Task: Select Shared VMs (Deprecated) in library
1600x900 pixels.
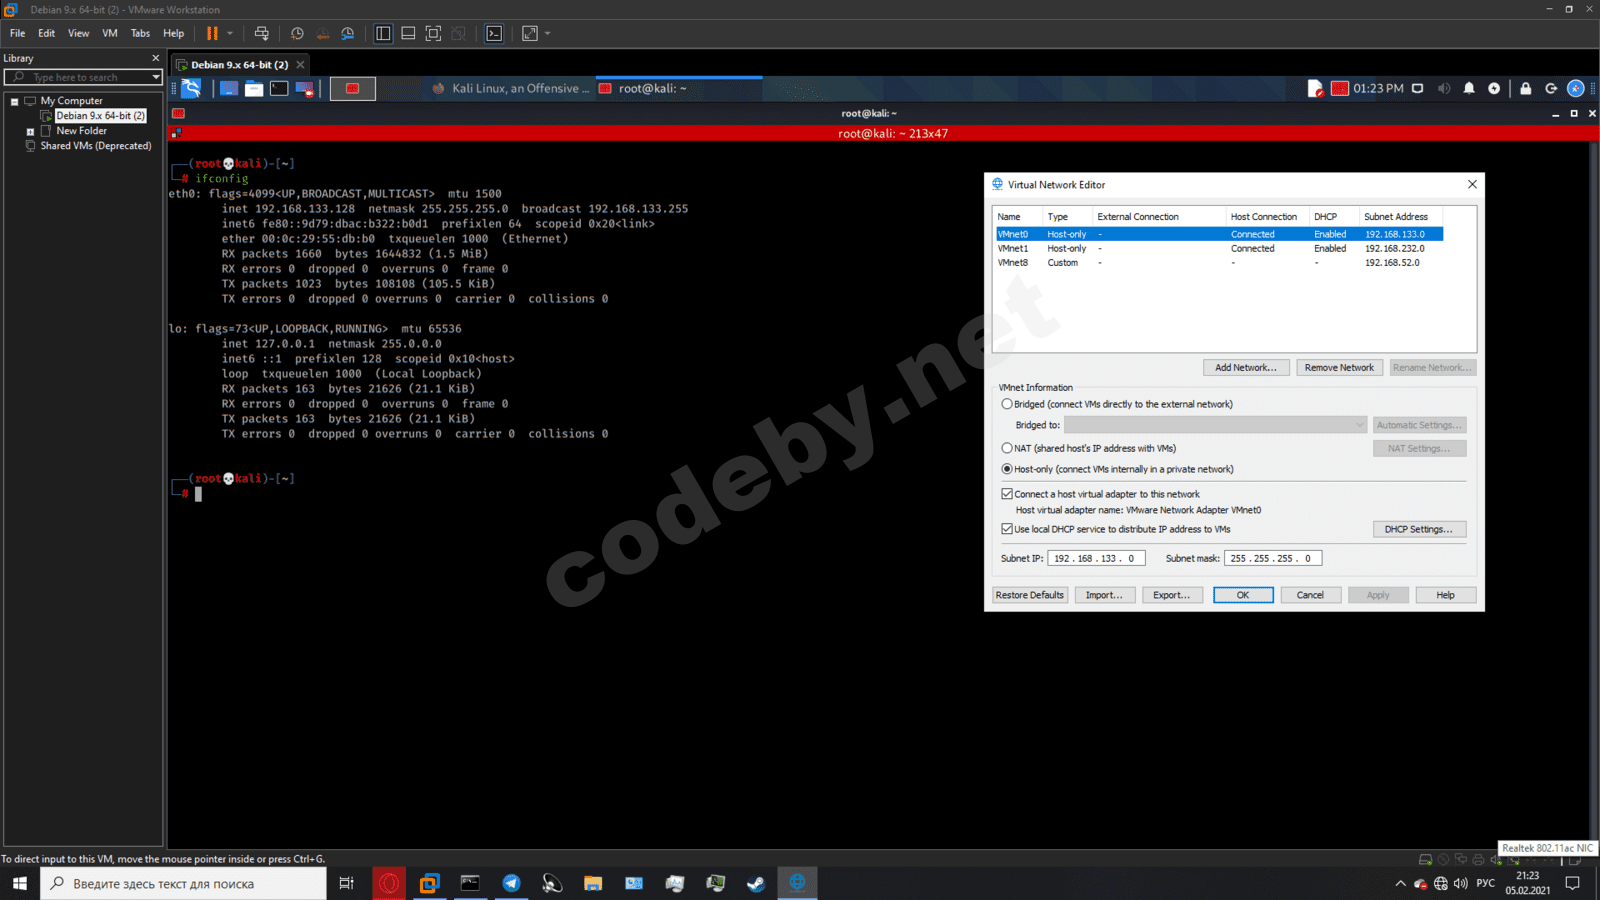Action: click(96, 146)
